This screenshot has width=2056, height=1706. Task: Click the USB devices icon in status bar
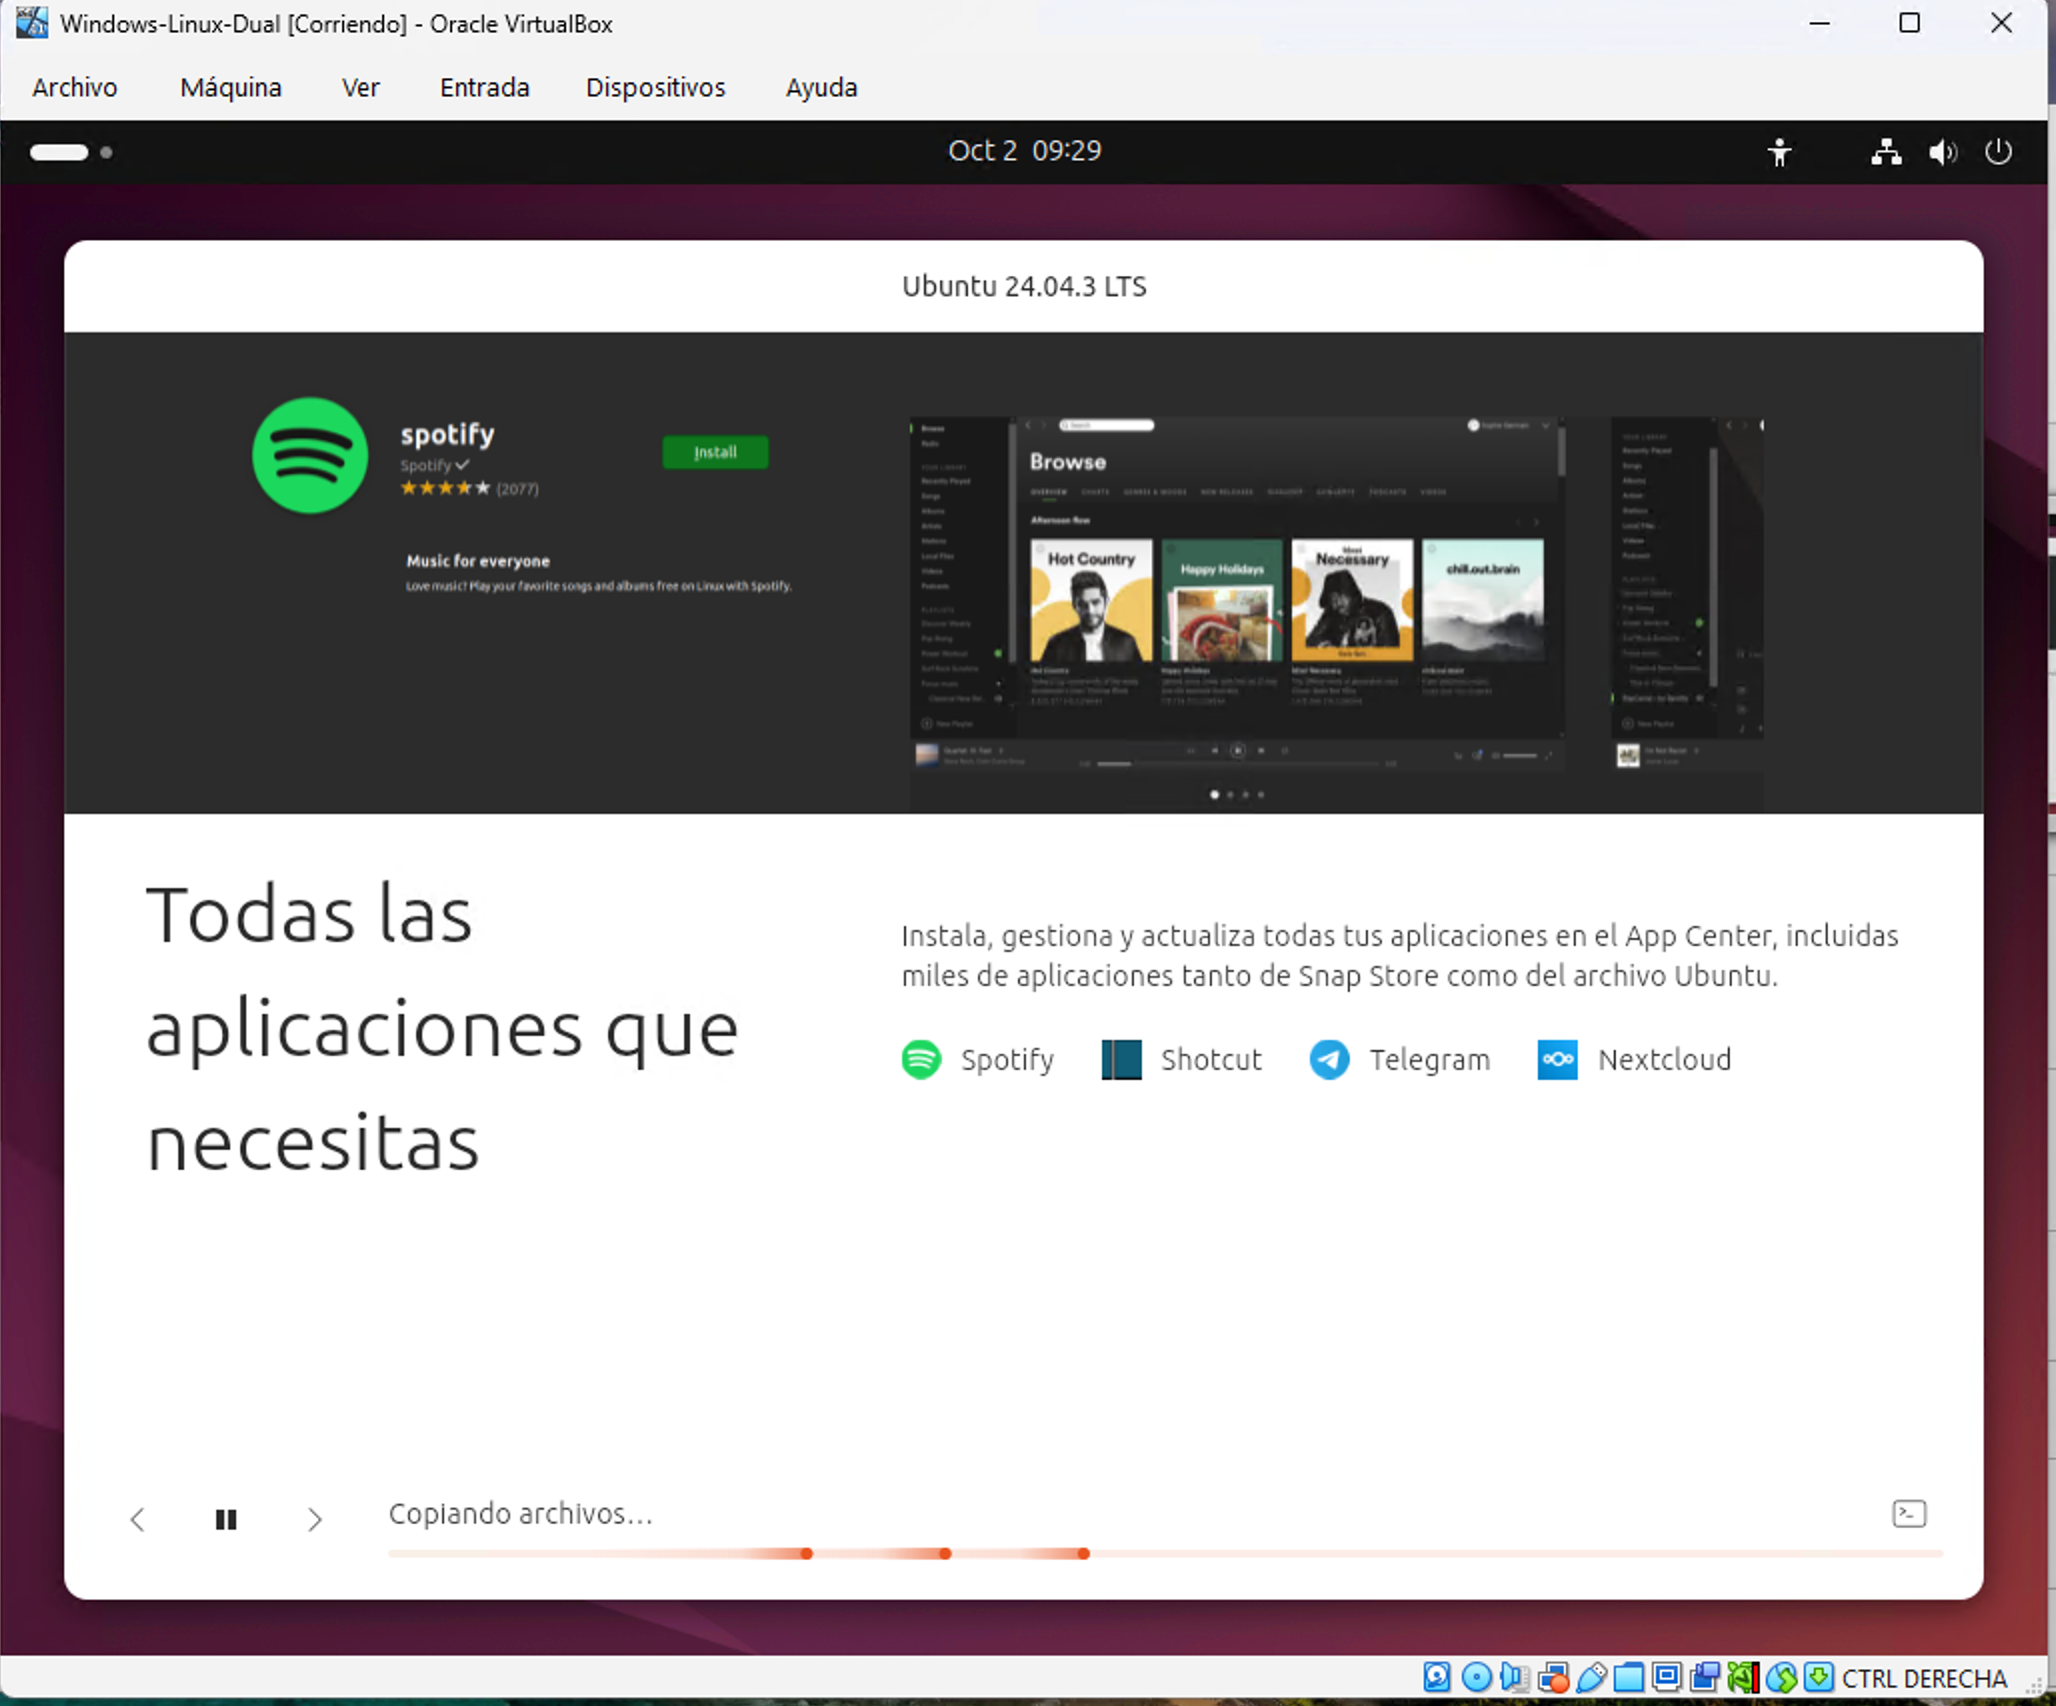click(x=1591, y=1677)
